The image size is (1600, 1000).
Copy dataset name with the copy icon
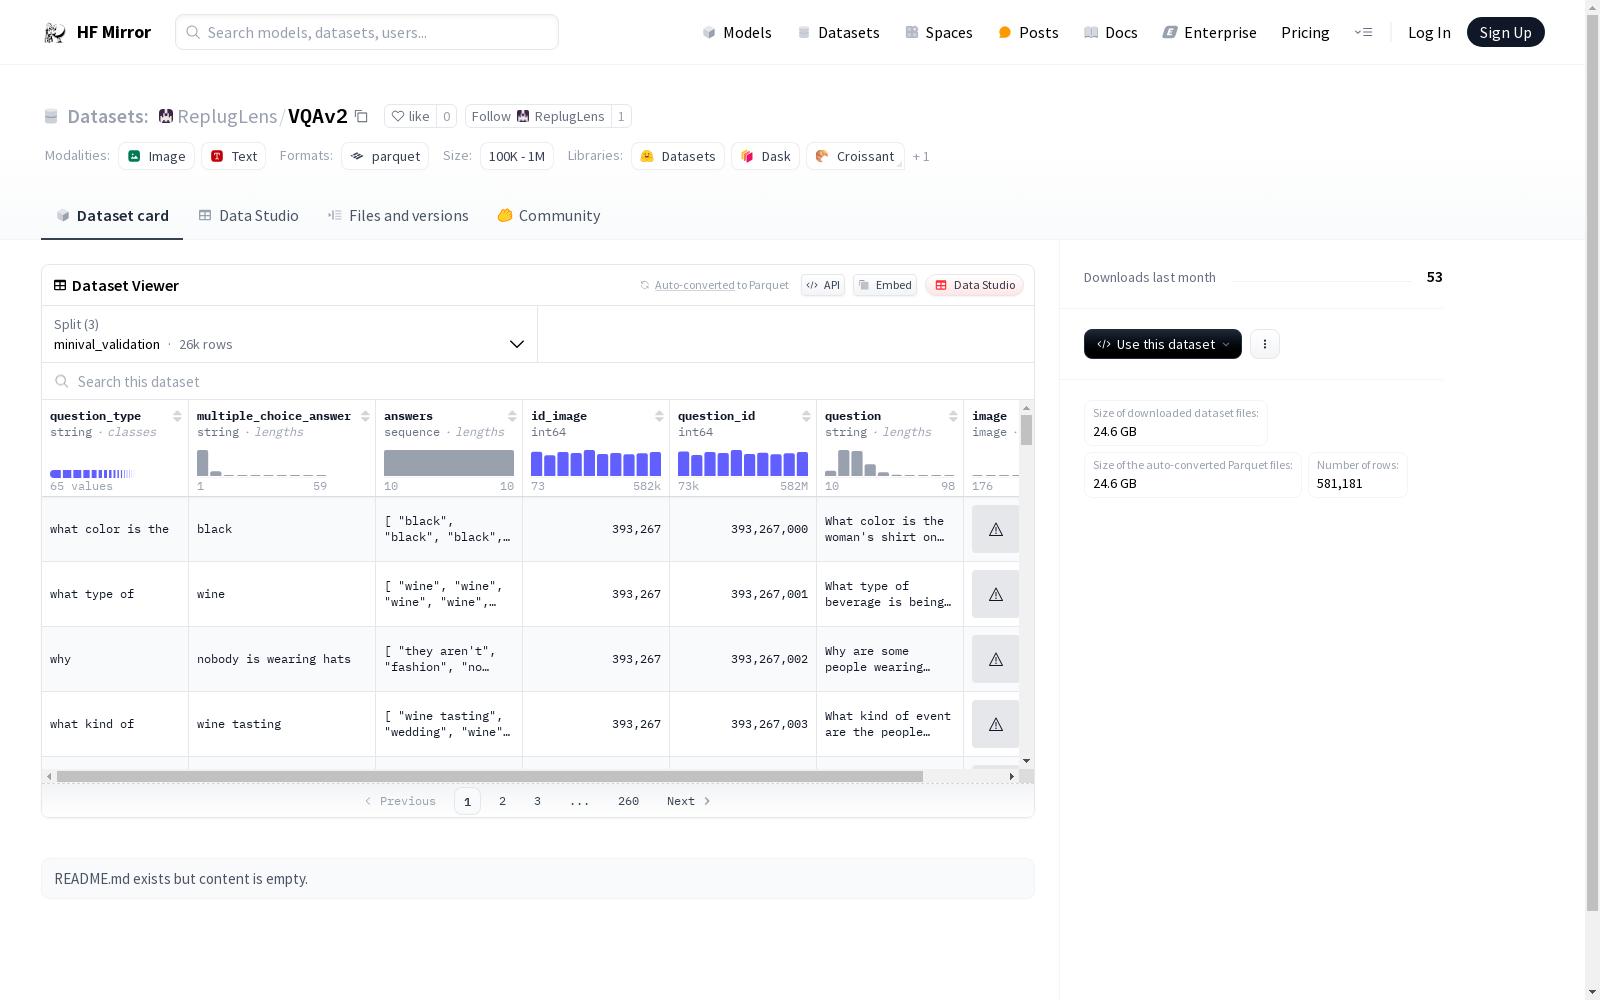(x=362, y=117)
